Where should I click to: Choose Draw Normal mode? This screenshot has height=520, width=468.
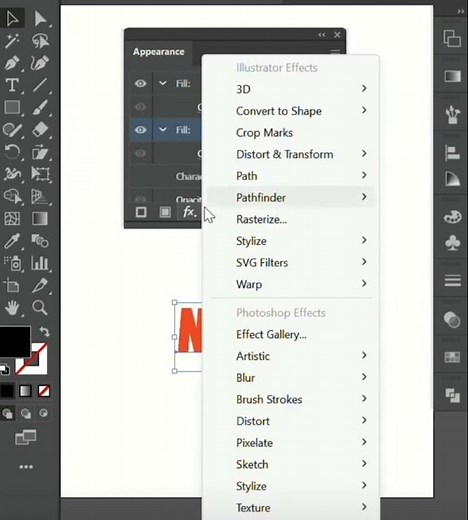7,414
